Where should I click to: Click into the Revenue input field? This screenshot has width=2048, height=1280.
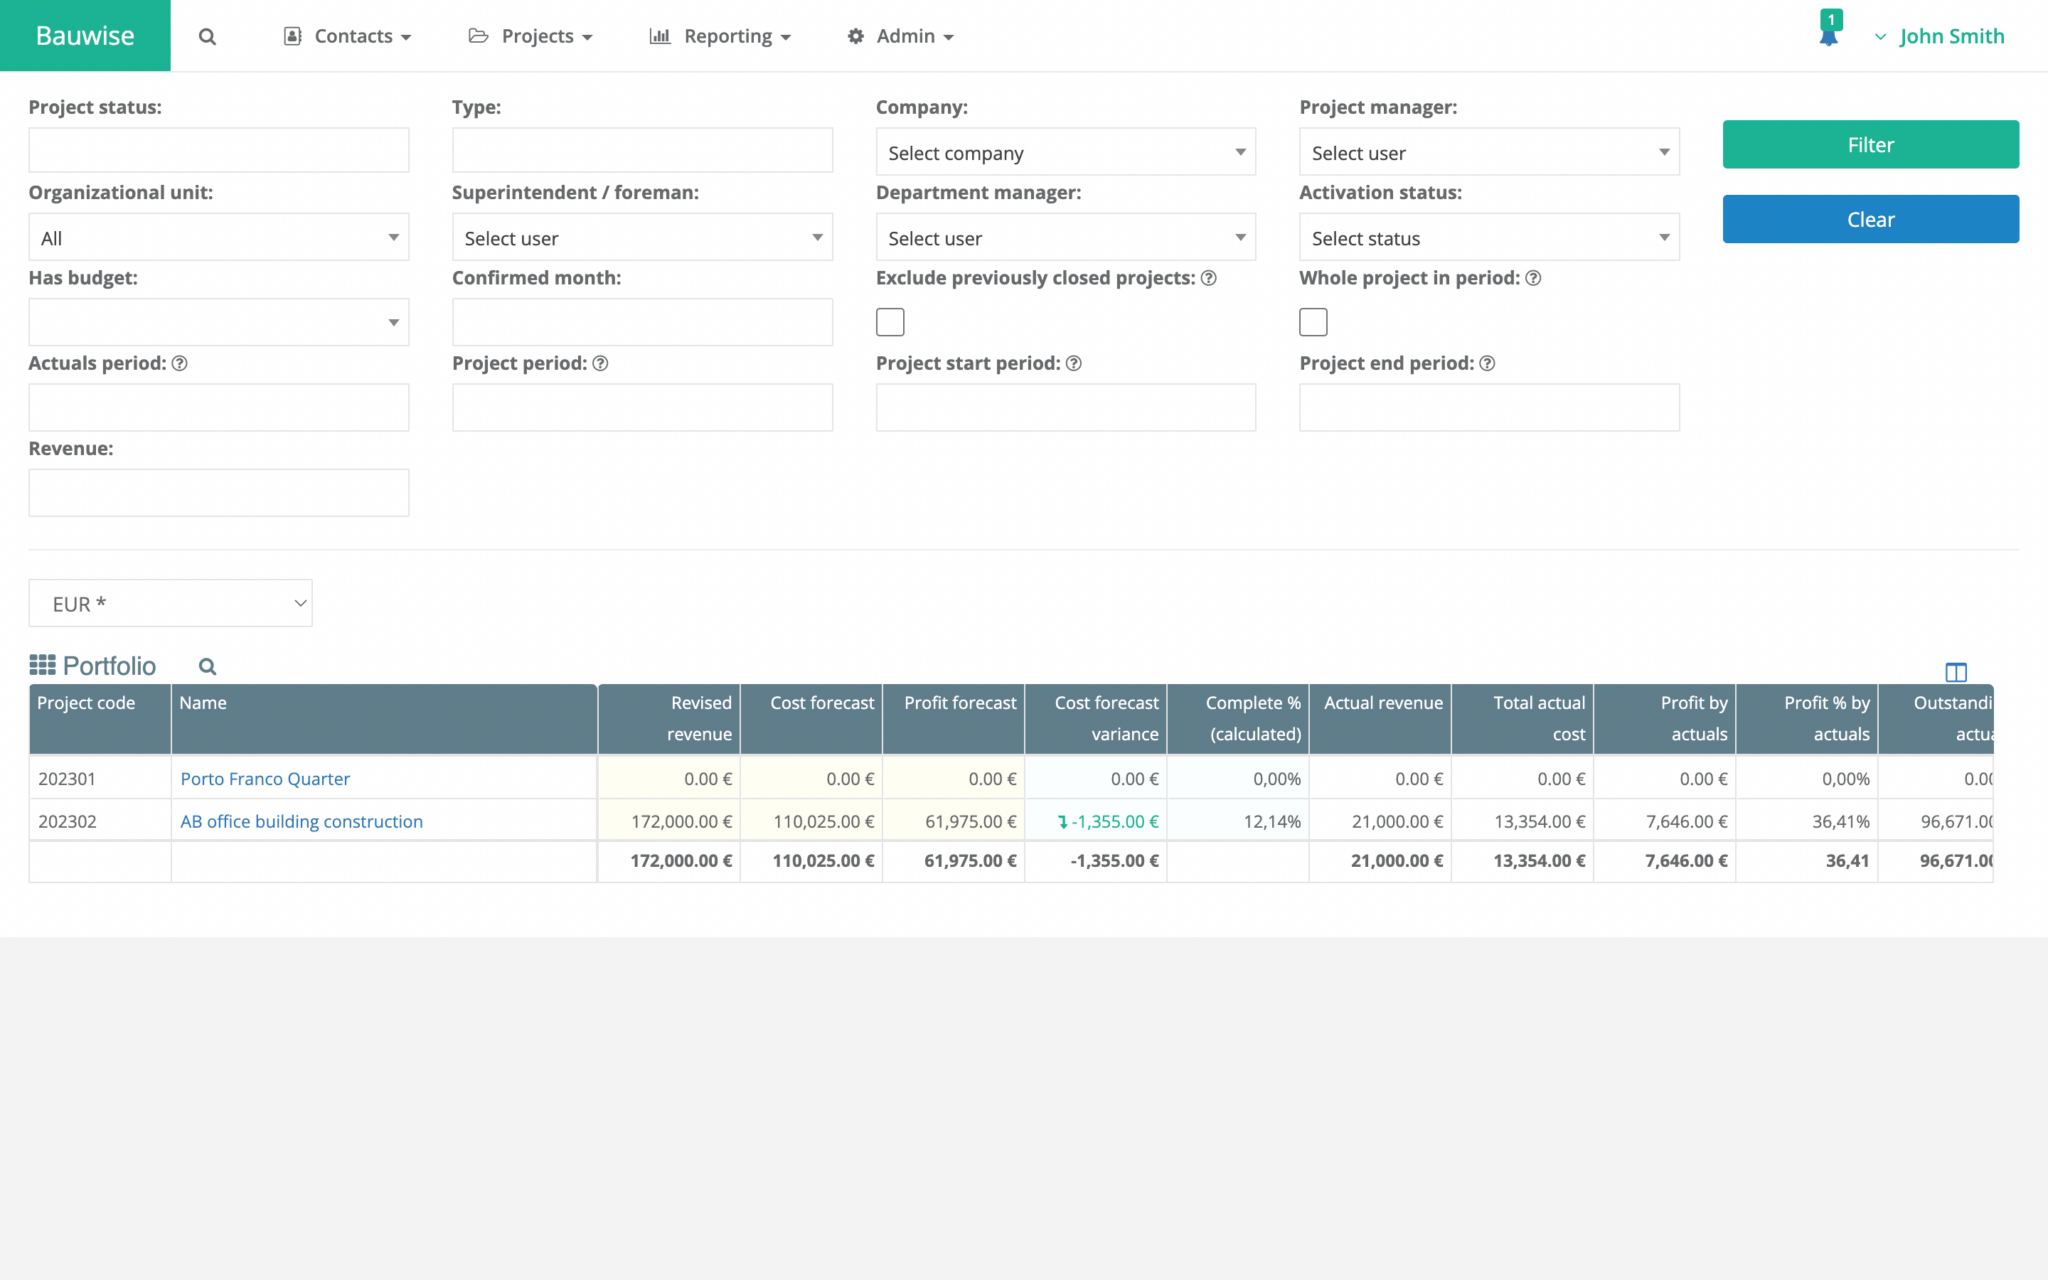(x=218, y=493)
